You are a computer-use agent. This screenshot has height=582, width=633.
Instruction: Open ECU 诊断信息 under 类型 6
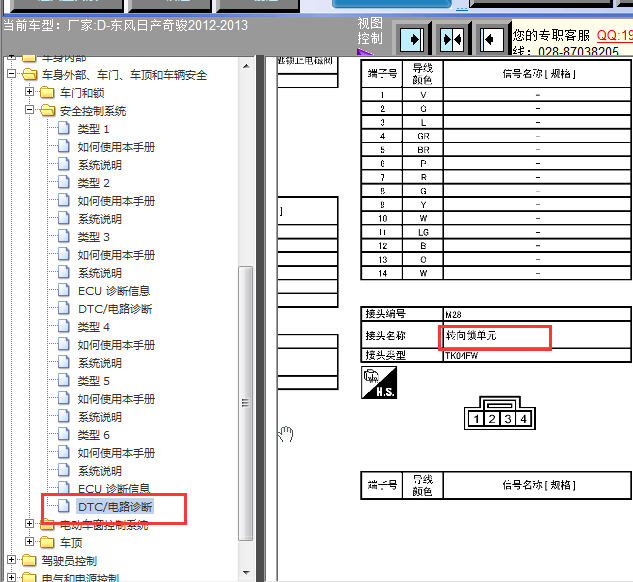(114, 489)
